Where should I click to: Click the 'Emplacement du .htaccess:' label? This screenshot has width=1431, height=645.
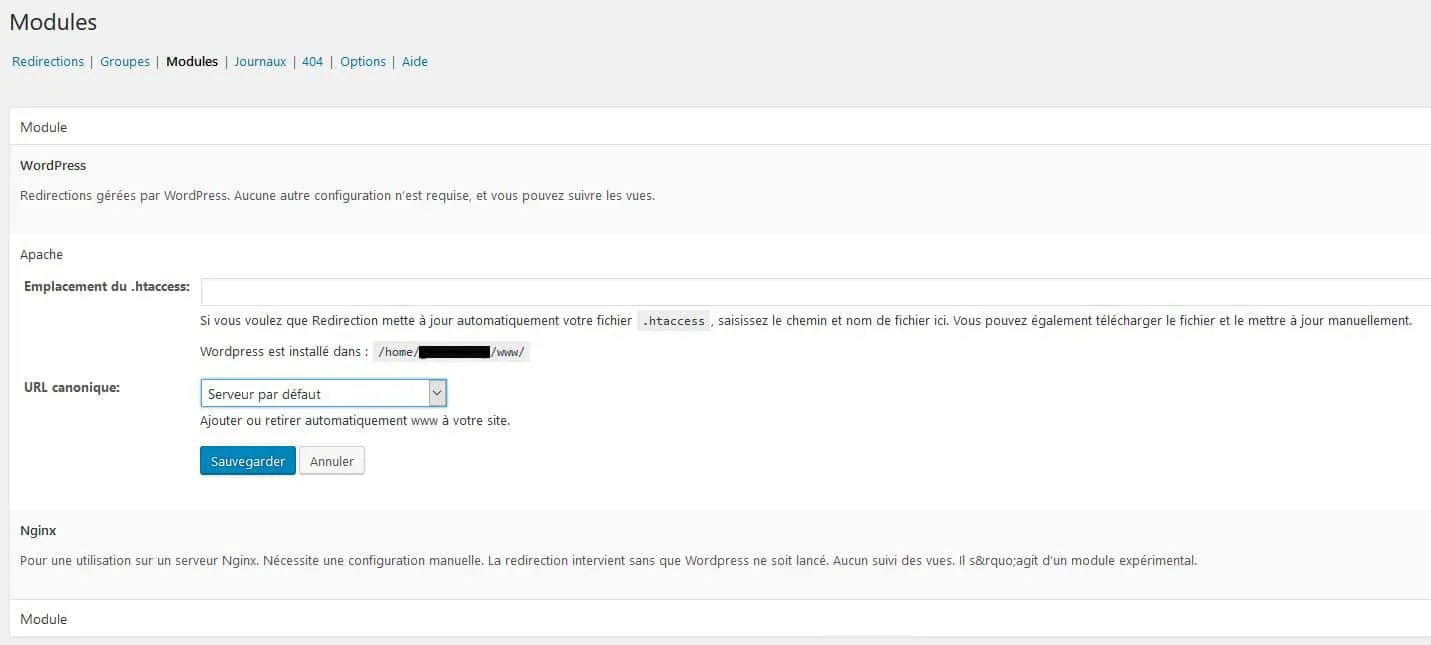(x=107, y=286)
